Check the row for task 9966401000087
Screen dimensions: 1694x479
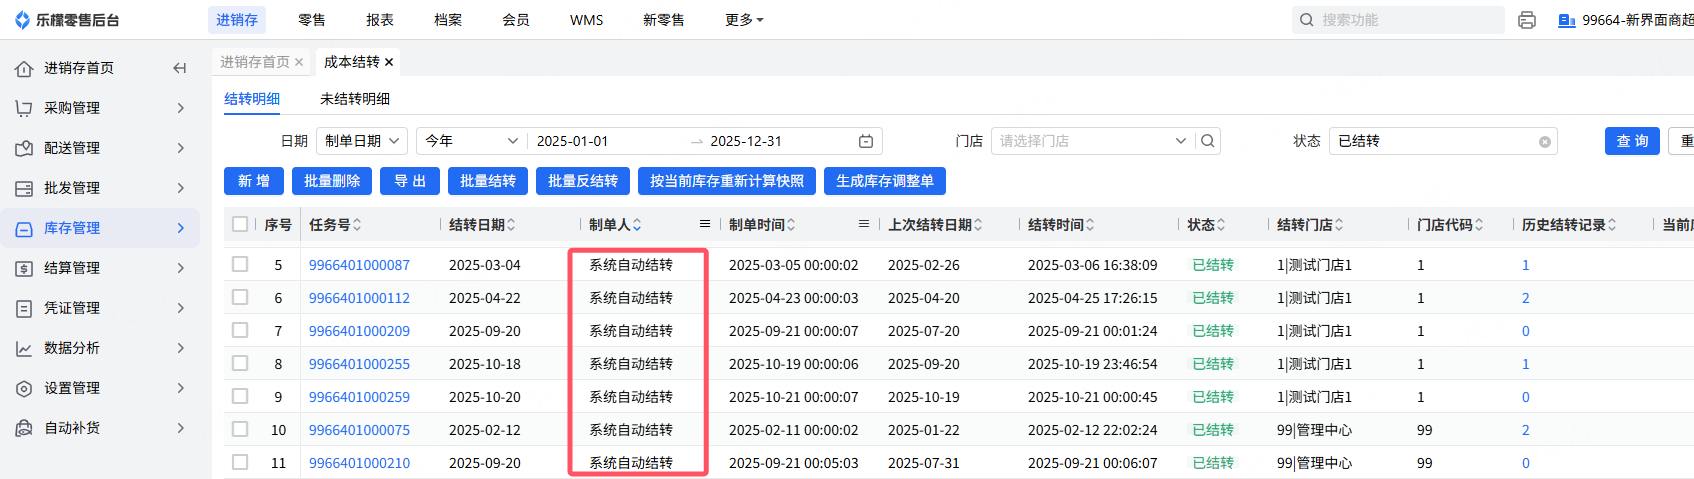tap(240, 264)
